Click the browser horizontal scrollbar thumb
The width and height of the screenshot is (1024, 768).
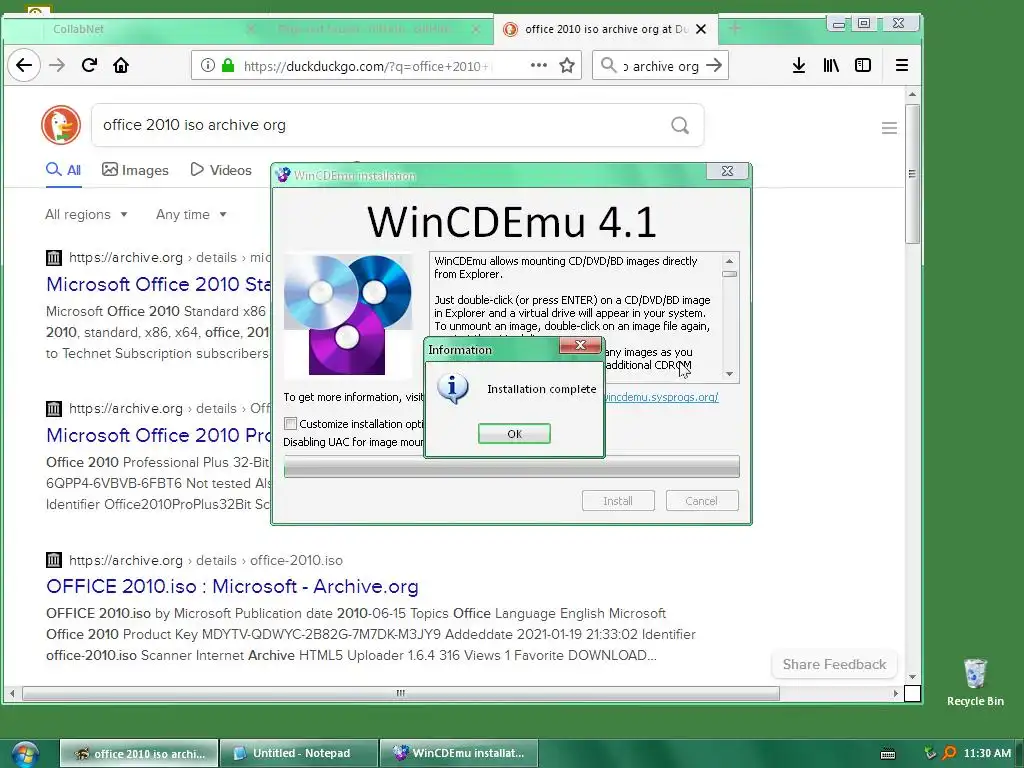pyautogui.click(x=401, y=693)
